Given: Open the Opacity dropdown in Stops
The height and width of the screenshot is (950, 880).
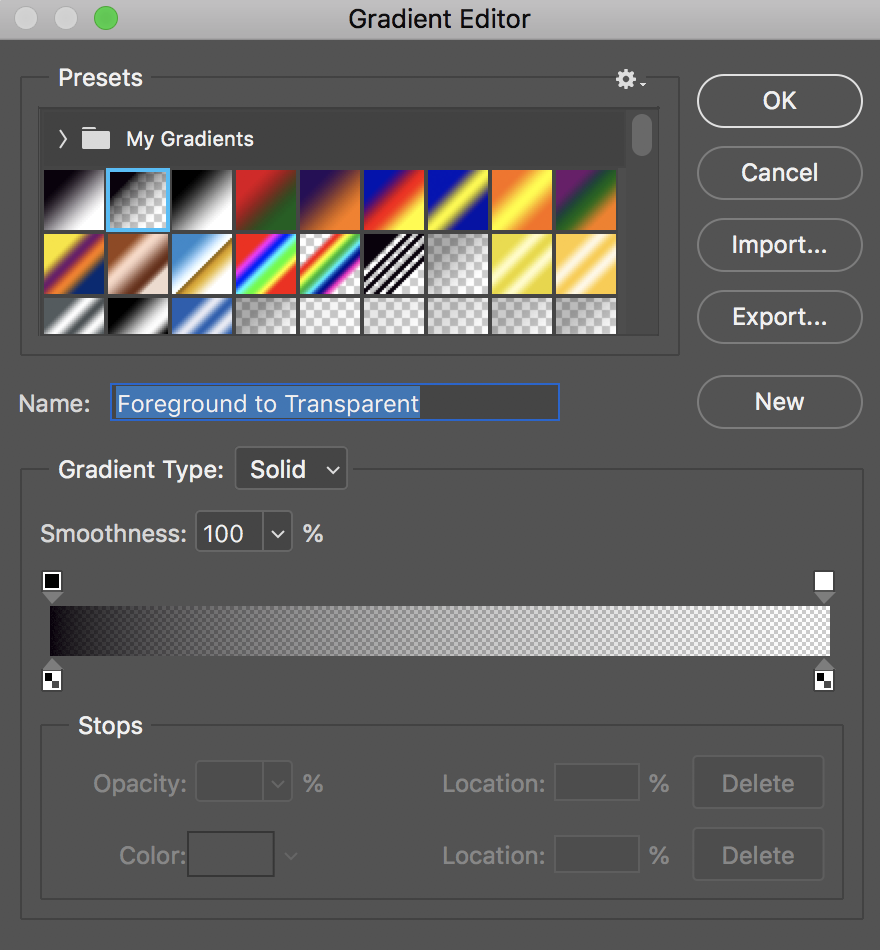Looking at the screenshot, I should click(277, 783).
